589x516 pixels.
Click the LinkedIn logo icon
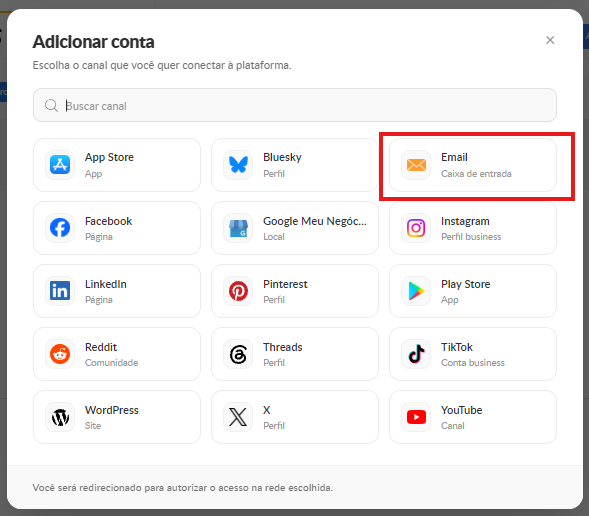pyautogui.click(x=60, y=291)
